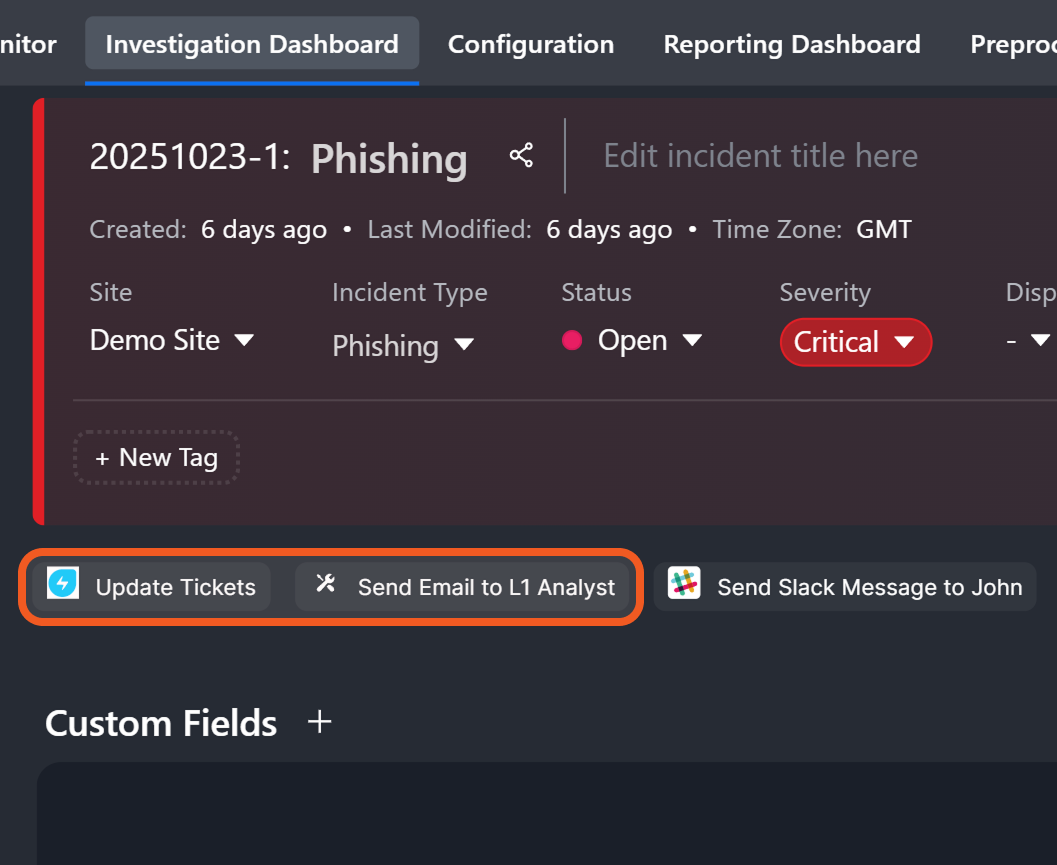The width and height of the screenshot is (1057, 865).
Task: Click the wrench tools icon
Action: coord(325,584)
